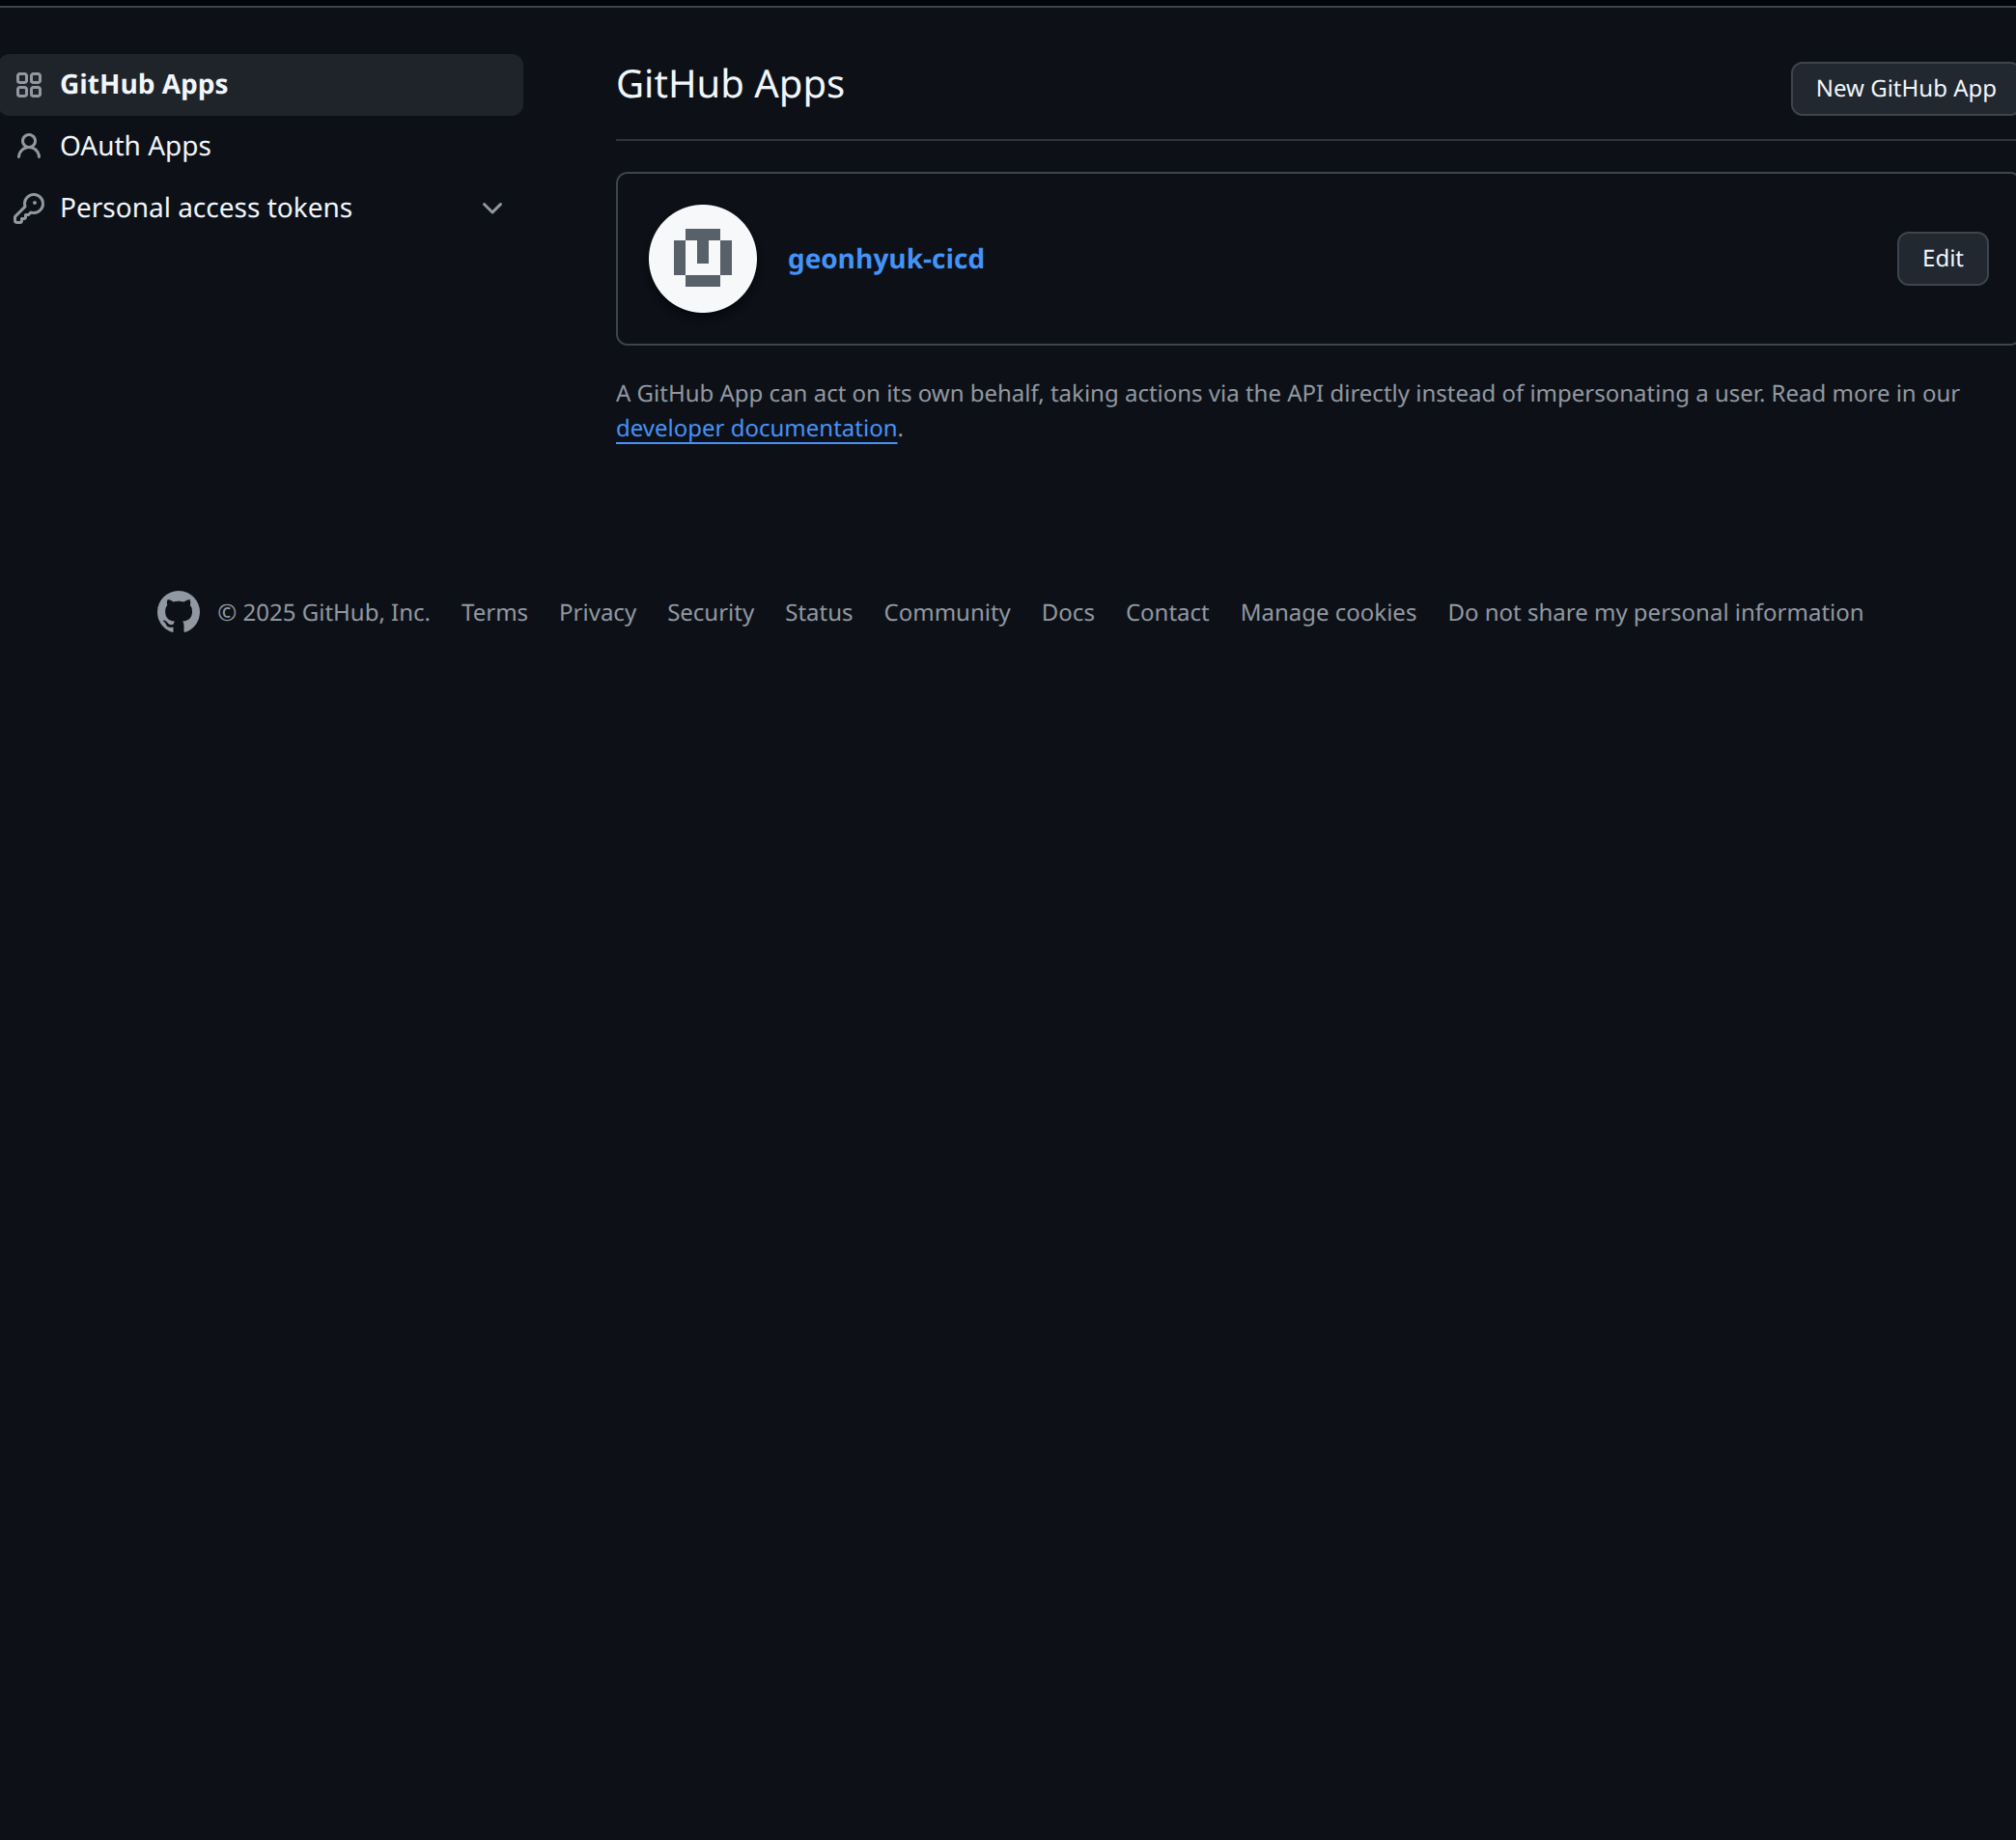Click the OAuth Apps person icon
Screen dimensions: 2016x1840
[x=29, y=146]
